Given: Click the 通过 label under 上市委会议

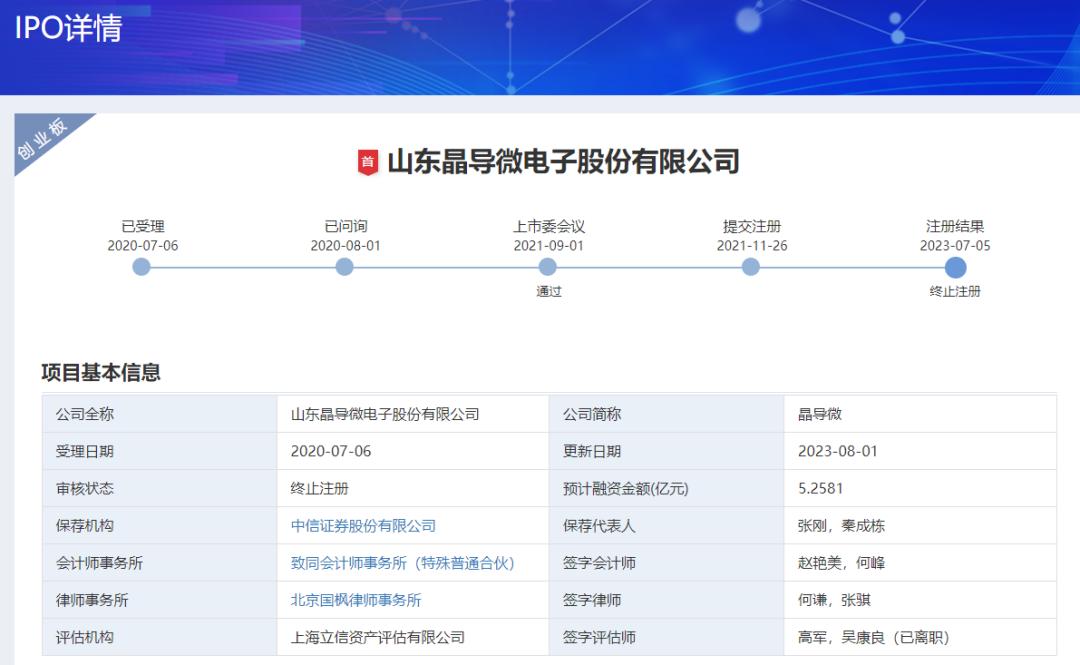Looking at the screenshot, I should 548,292.
